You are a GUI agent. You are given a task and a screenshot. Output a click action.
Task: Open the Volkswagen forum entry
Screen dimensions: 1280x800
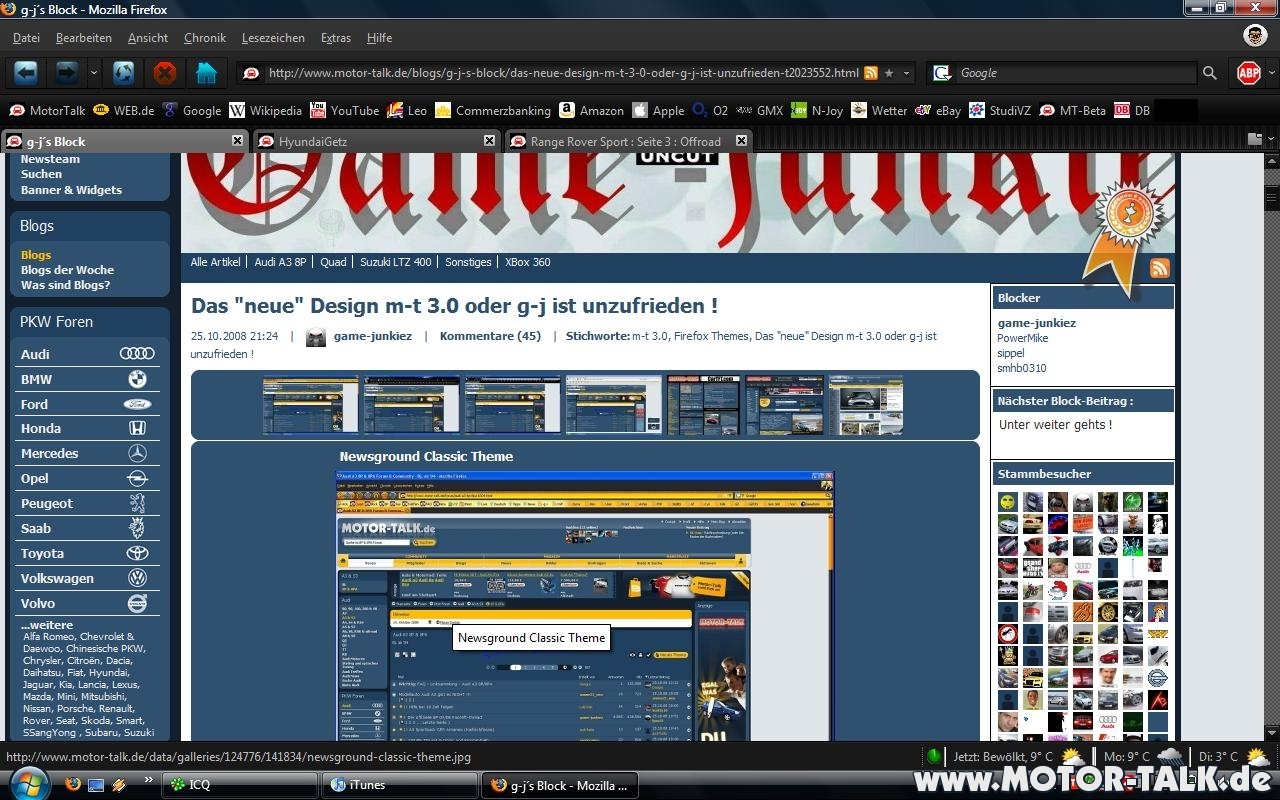pyautogui.click(x=85, y=578)
